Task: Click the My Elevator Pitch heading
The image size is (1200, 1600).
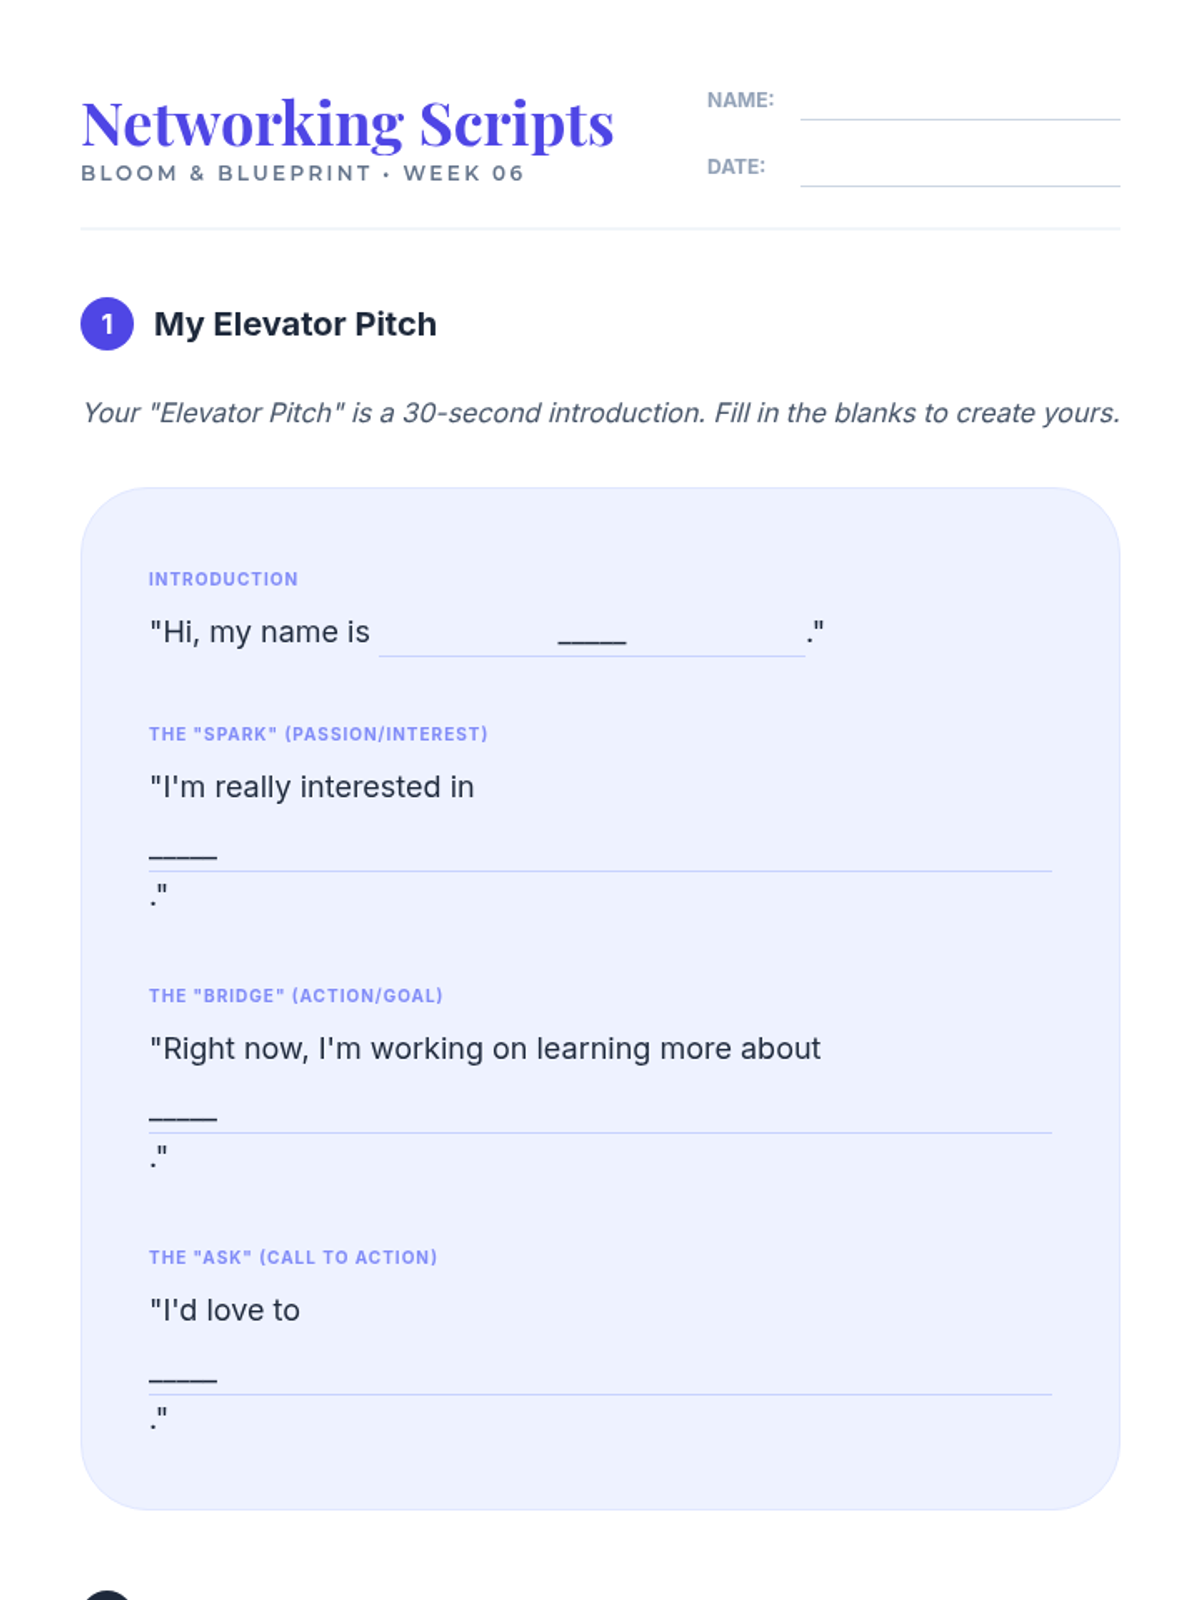Action: (295, 324)
